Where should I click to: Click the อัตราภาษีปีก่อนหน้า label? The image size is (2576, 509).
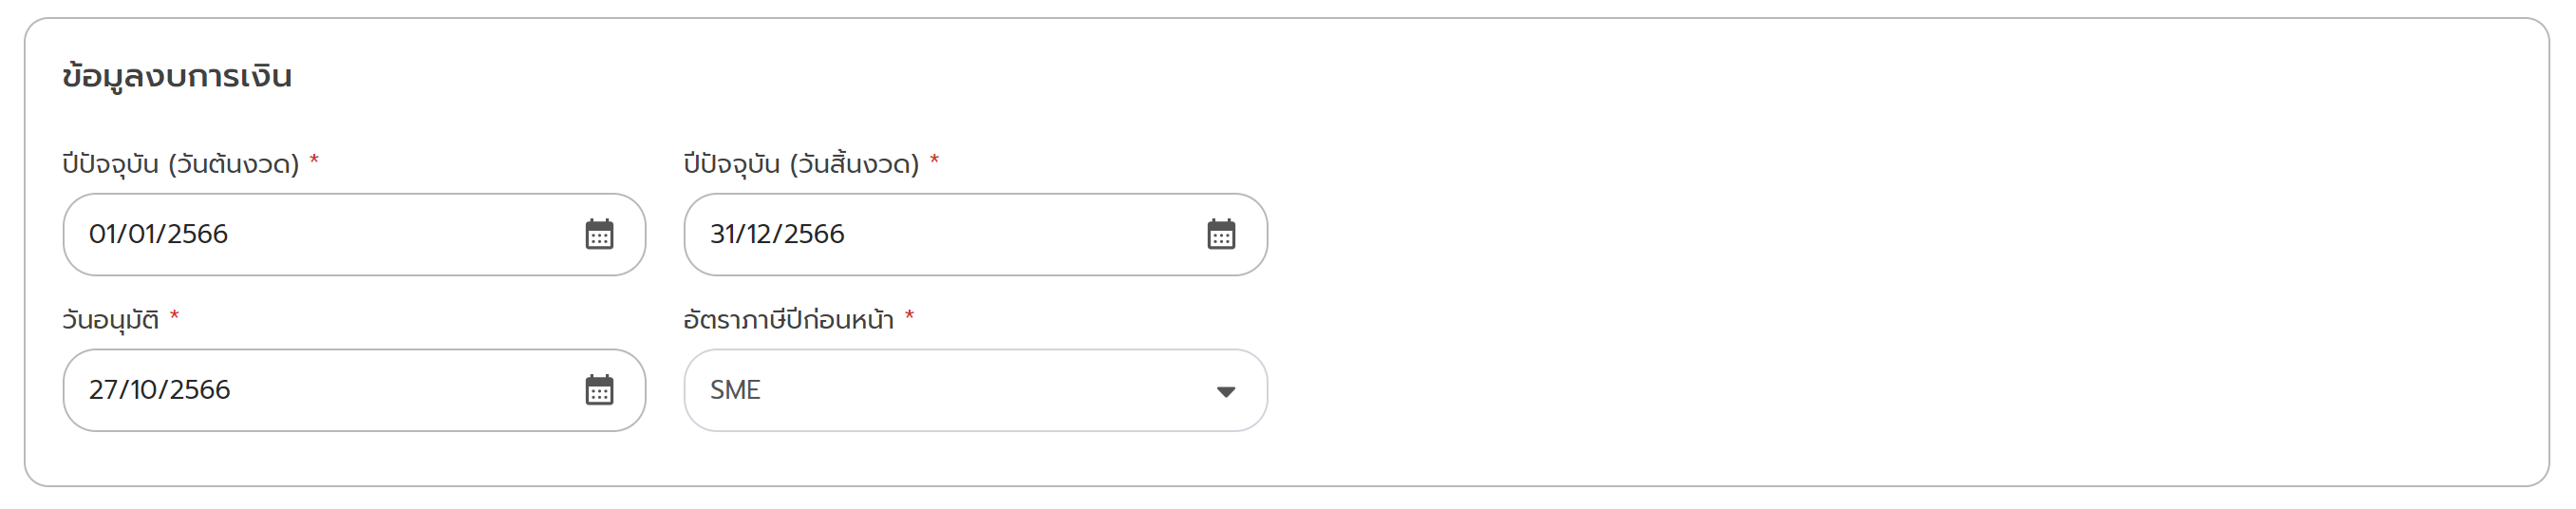click(788, 320)
